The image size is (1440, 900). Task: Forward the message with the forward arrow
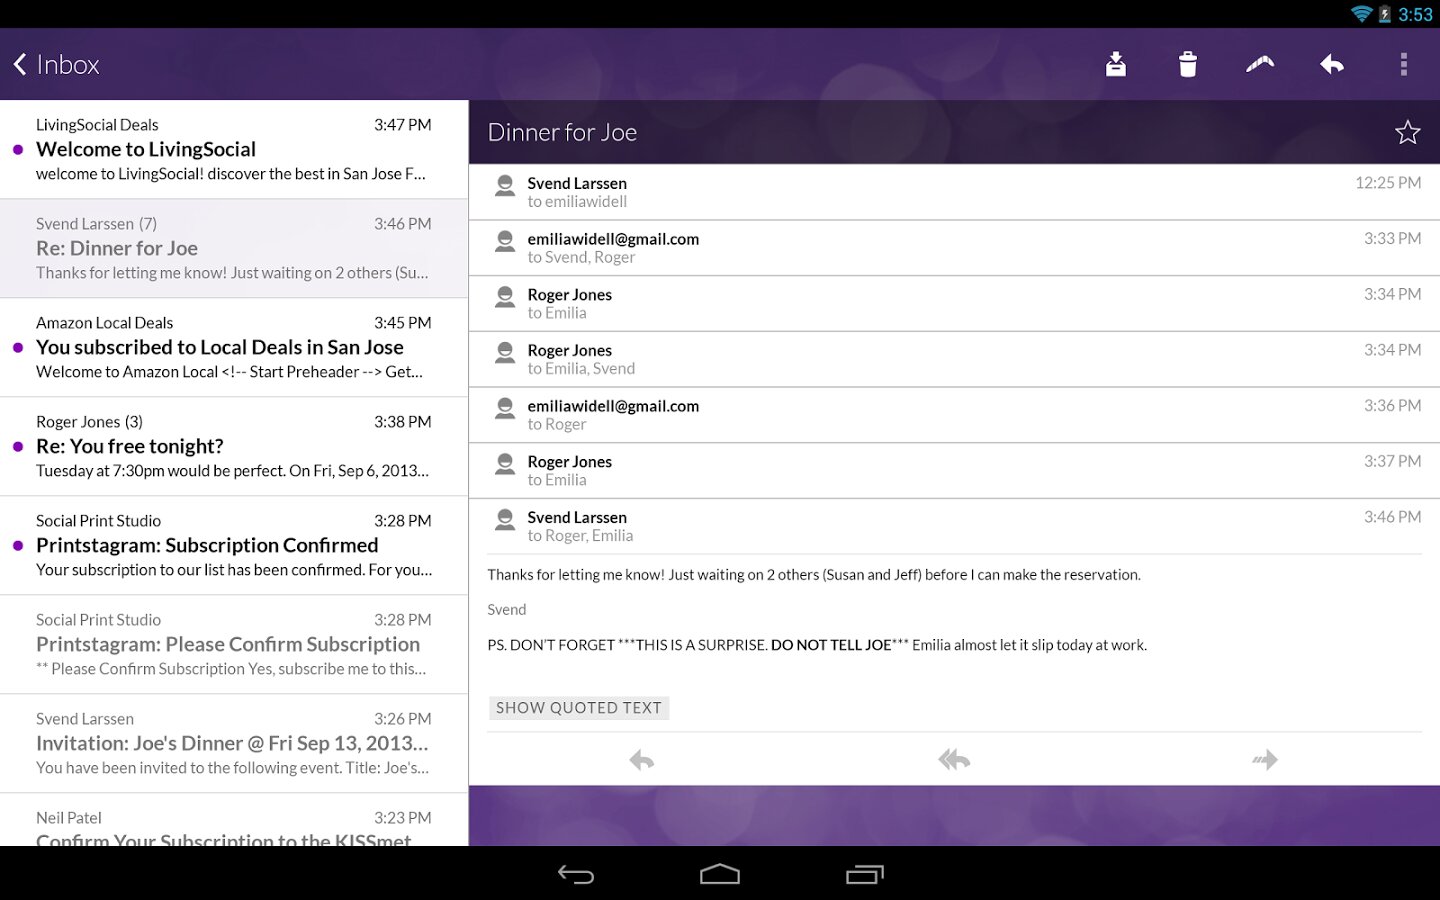1265,760
